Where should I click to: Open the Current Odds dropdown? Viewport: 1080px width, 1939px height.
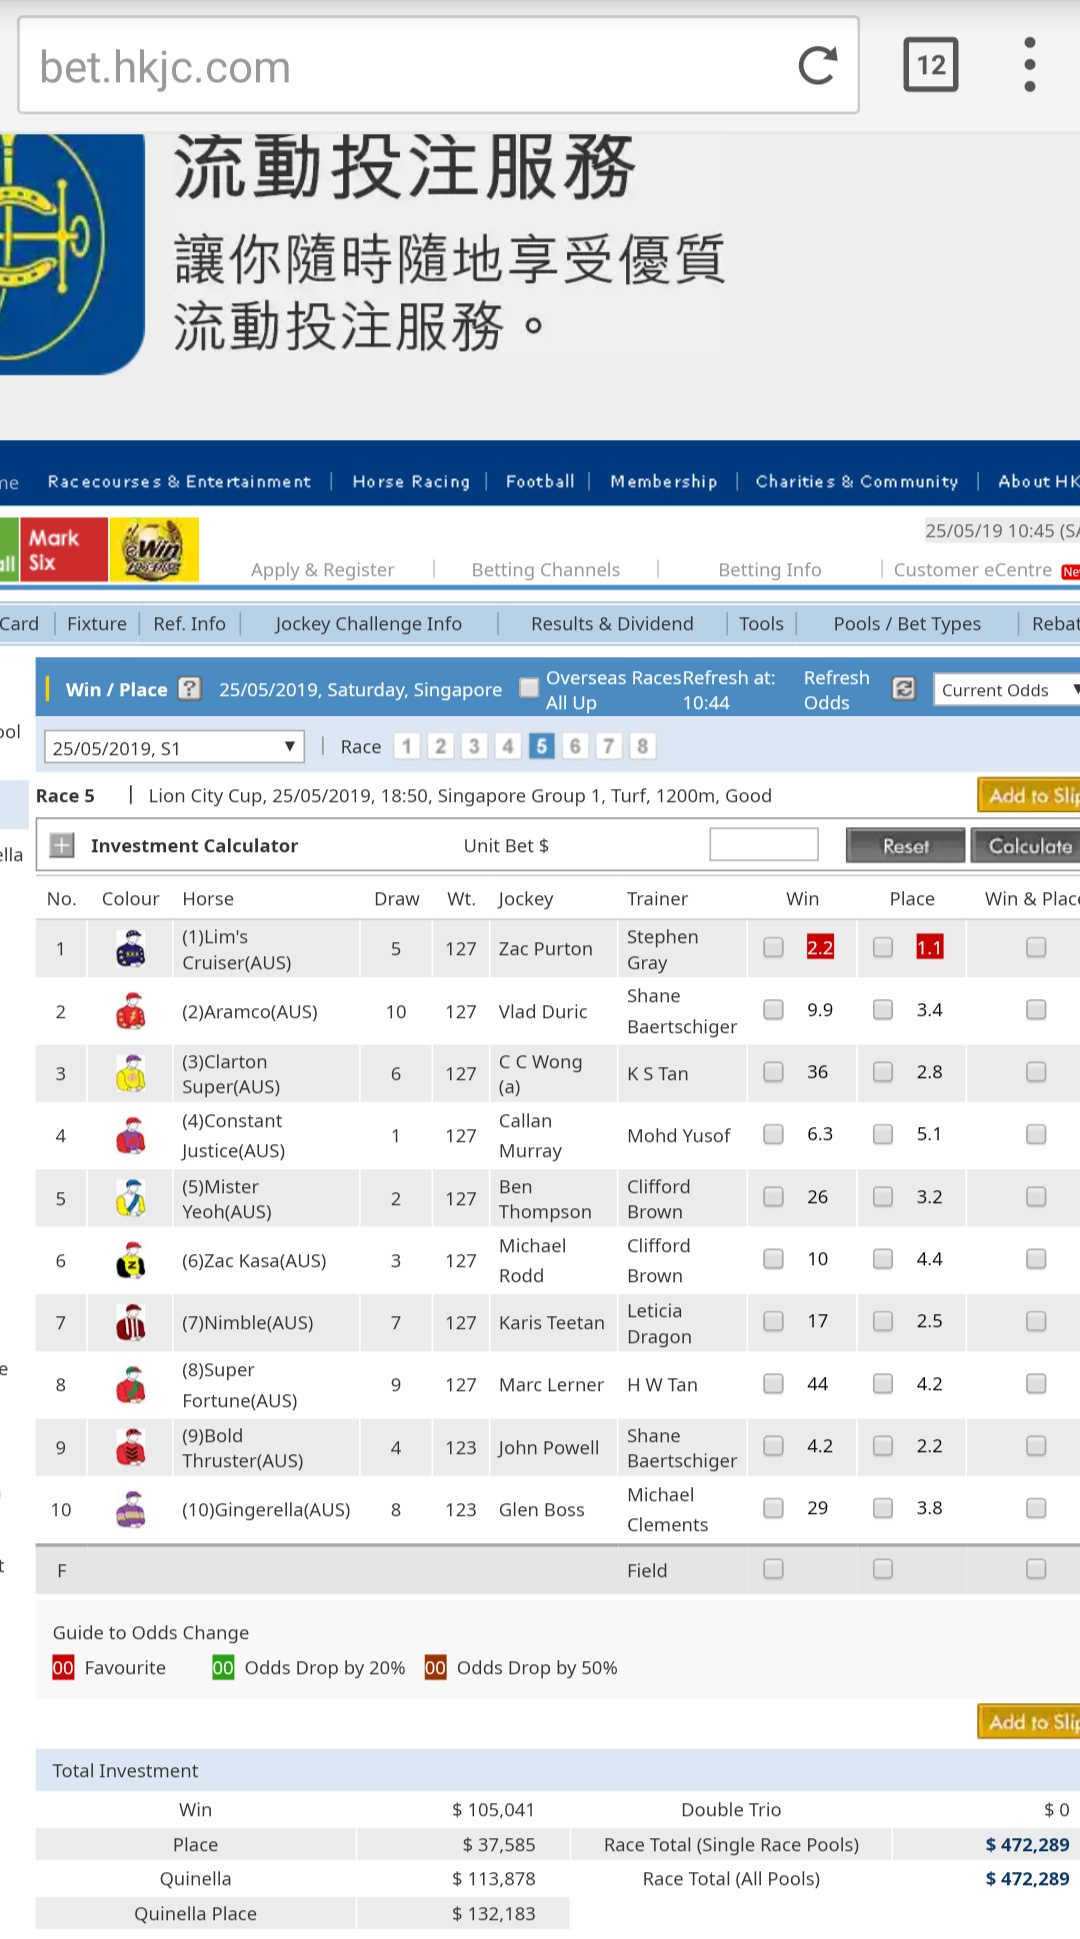(x=1007, y=690)
